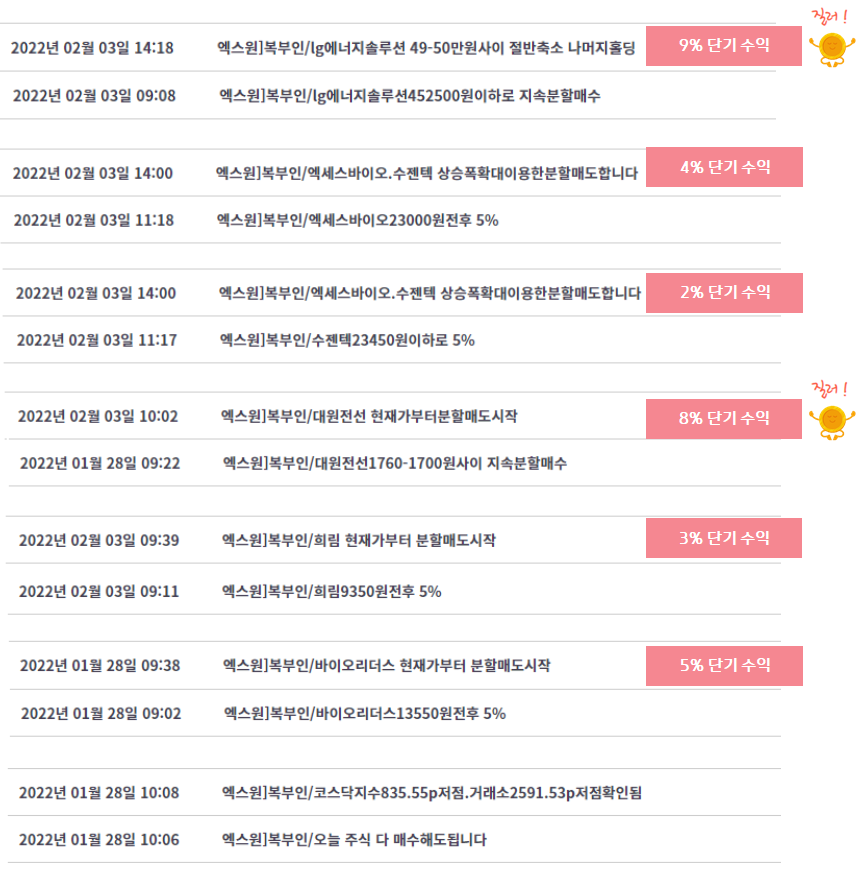This screenshot has height=886, width=864.
Task: Click the 2% 단기 수익 badge
Action: pos(724,293)
